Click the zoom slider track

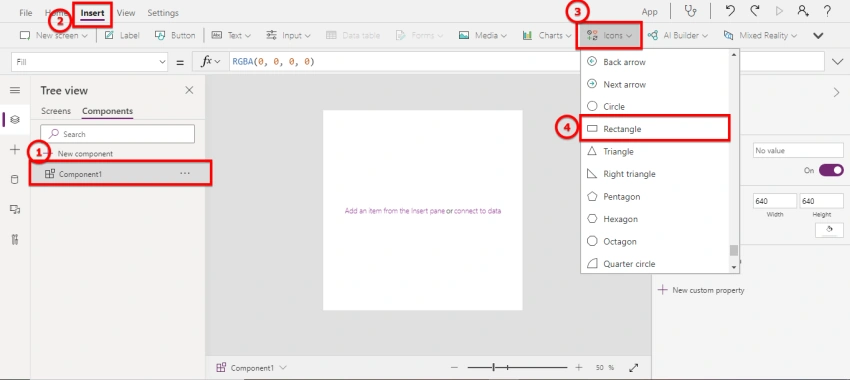tap(517, 368)
